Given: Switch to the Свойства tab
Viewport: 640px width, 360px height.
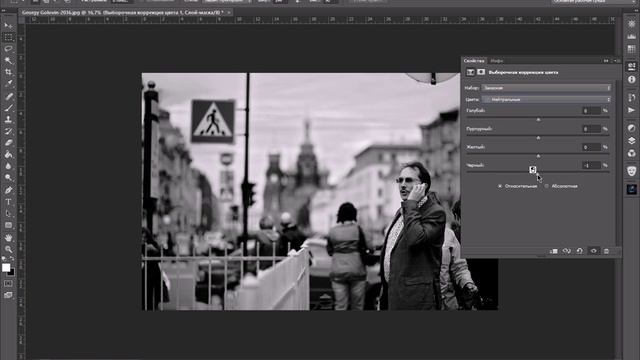Looking at the screenshot, I should [473, 61].
